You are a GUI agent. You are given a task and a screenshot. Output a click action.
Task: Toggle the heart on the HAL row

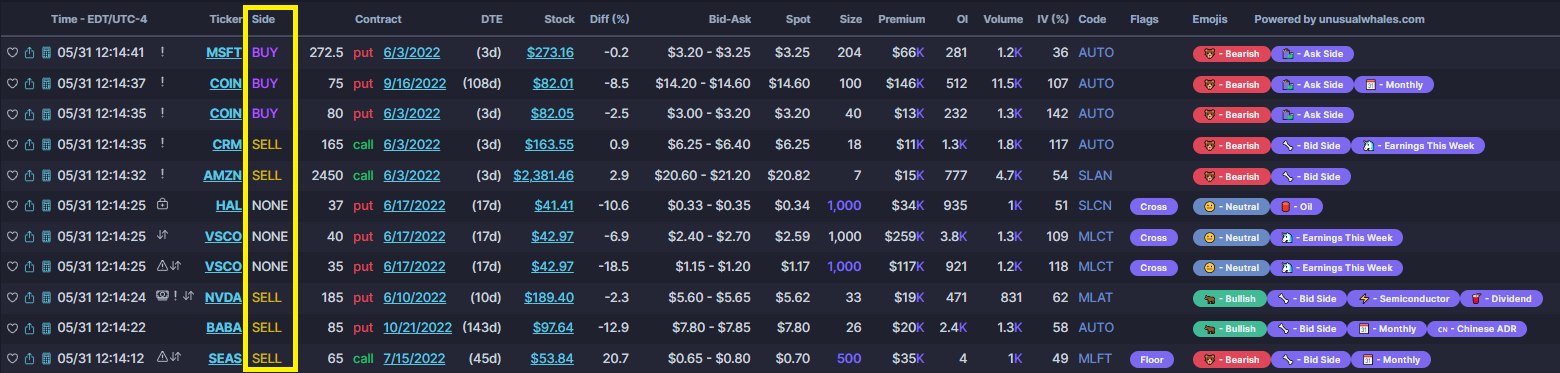12,206
